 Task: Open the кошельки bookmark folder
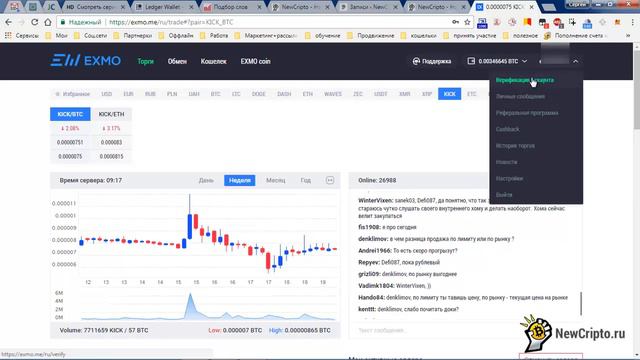[420, 36]
